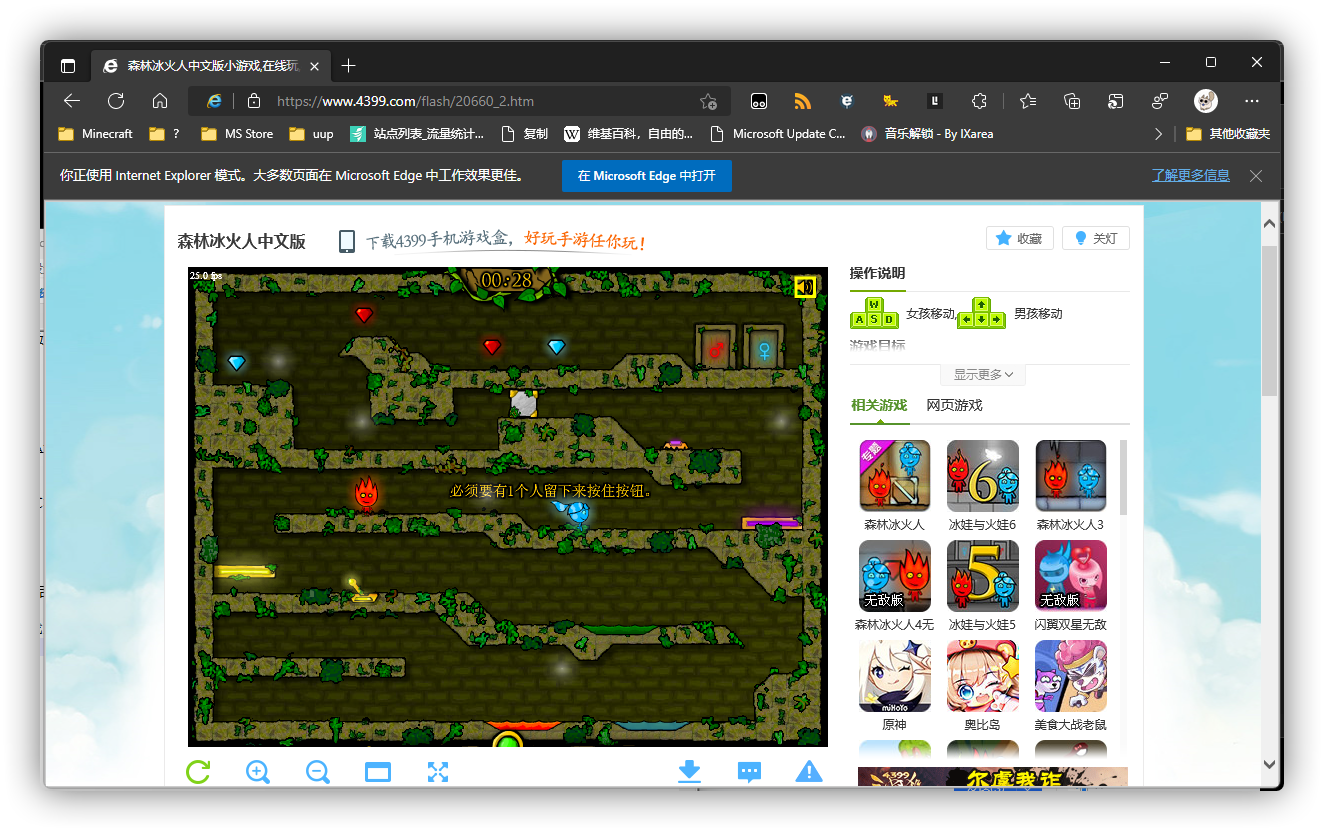1324x831 pixels.
Task: Open the 原神 game thumbnail
Action: point(894,677)
